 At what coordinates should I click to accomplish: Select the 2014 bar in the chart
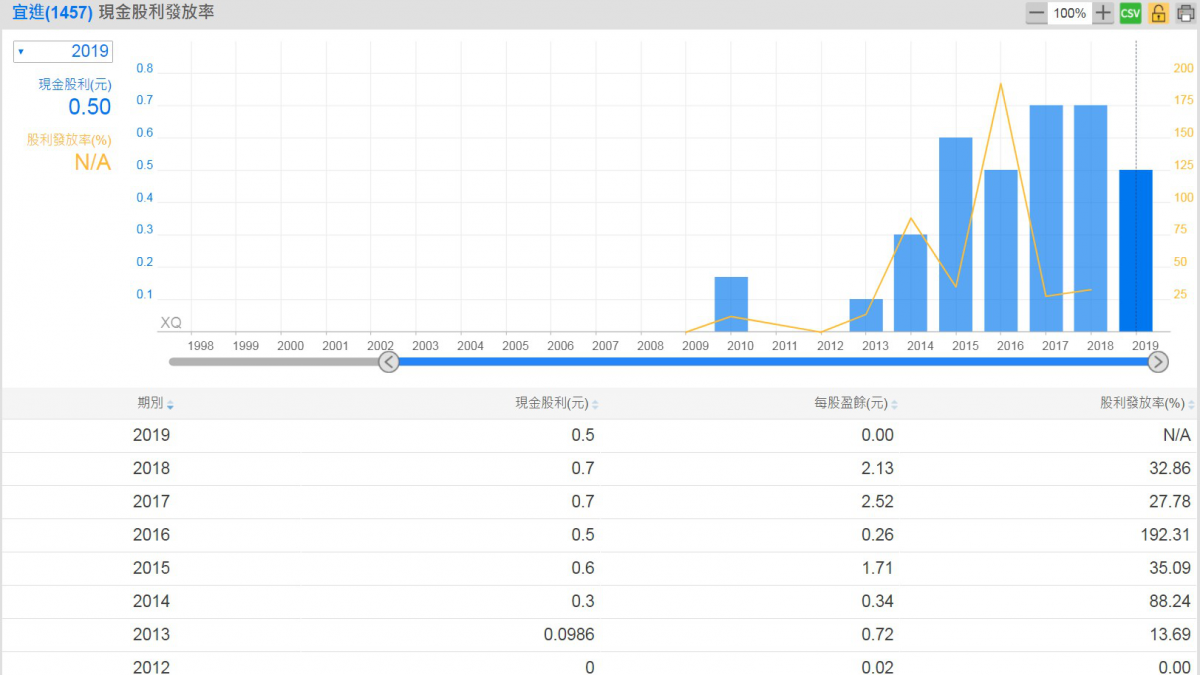coord(911,283)
